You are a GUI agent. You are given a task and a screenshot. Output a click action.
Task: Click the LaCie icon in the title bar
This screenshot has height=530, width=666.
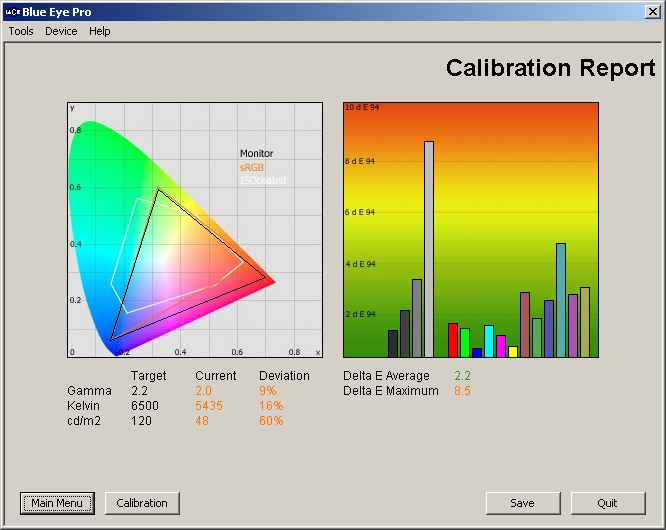[12, 11]
